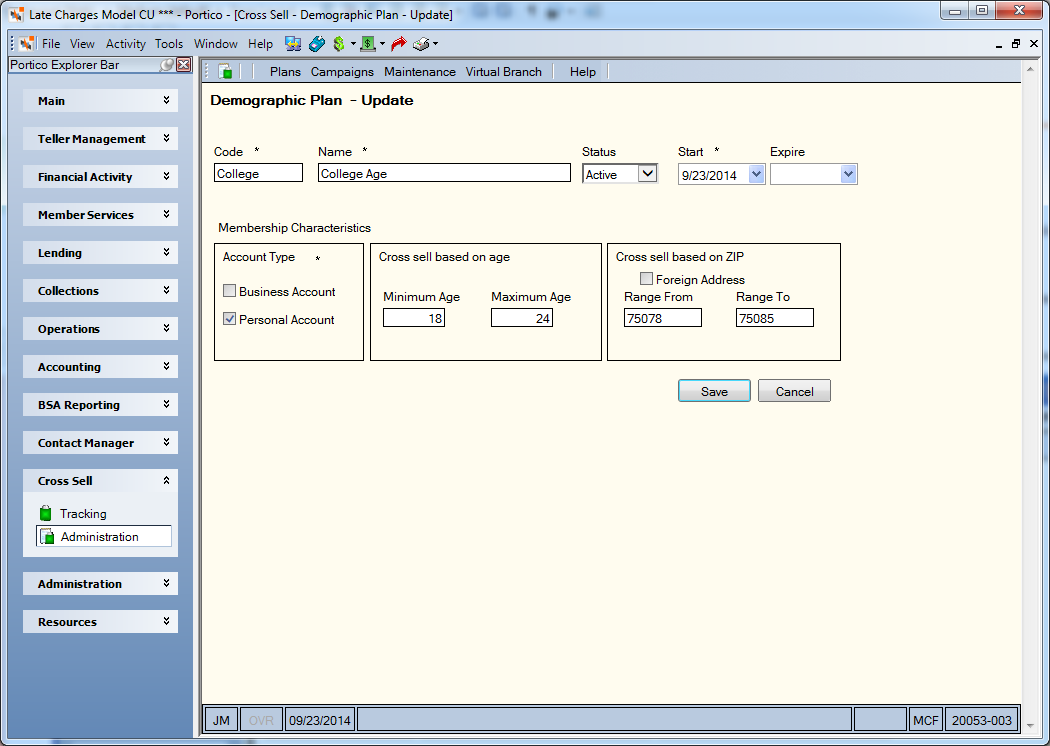The width and height of the screenshot is (1050, 746).
Task: Click the network computers toolbar icon
Action: tap(293, 44)
